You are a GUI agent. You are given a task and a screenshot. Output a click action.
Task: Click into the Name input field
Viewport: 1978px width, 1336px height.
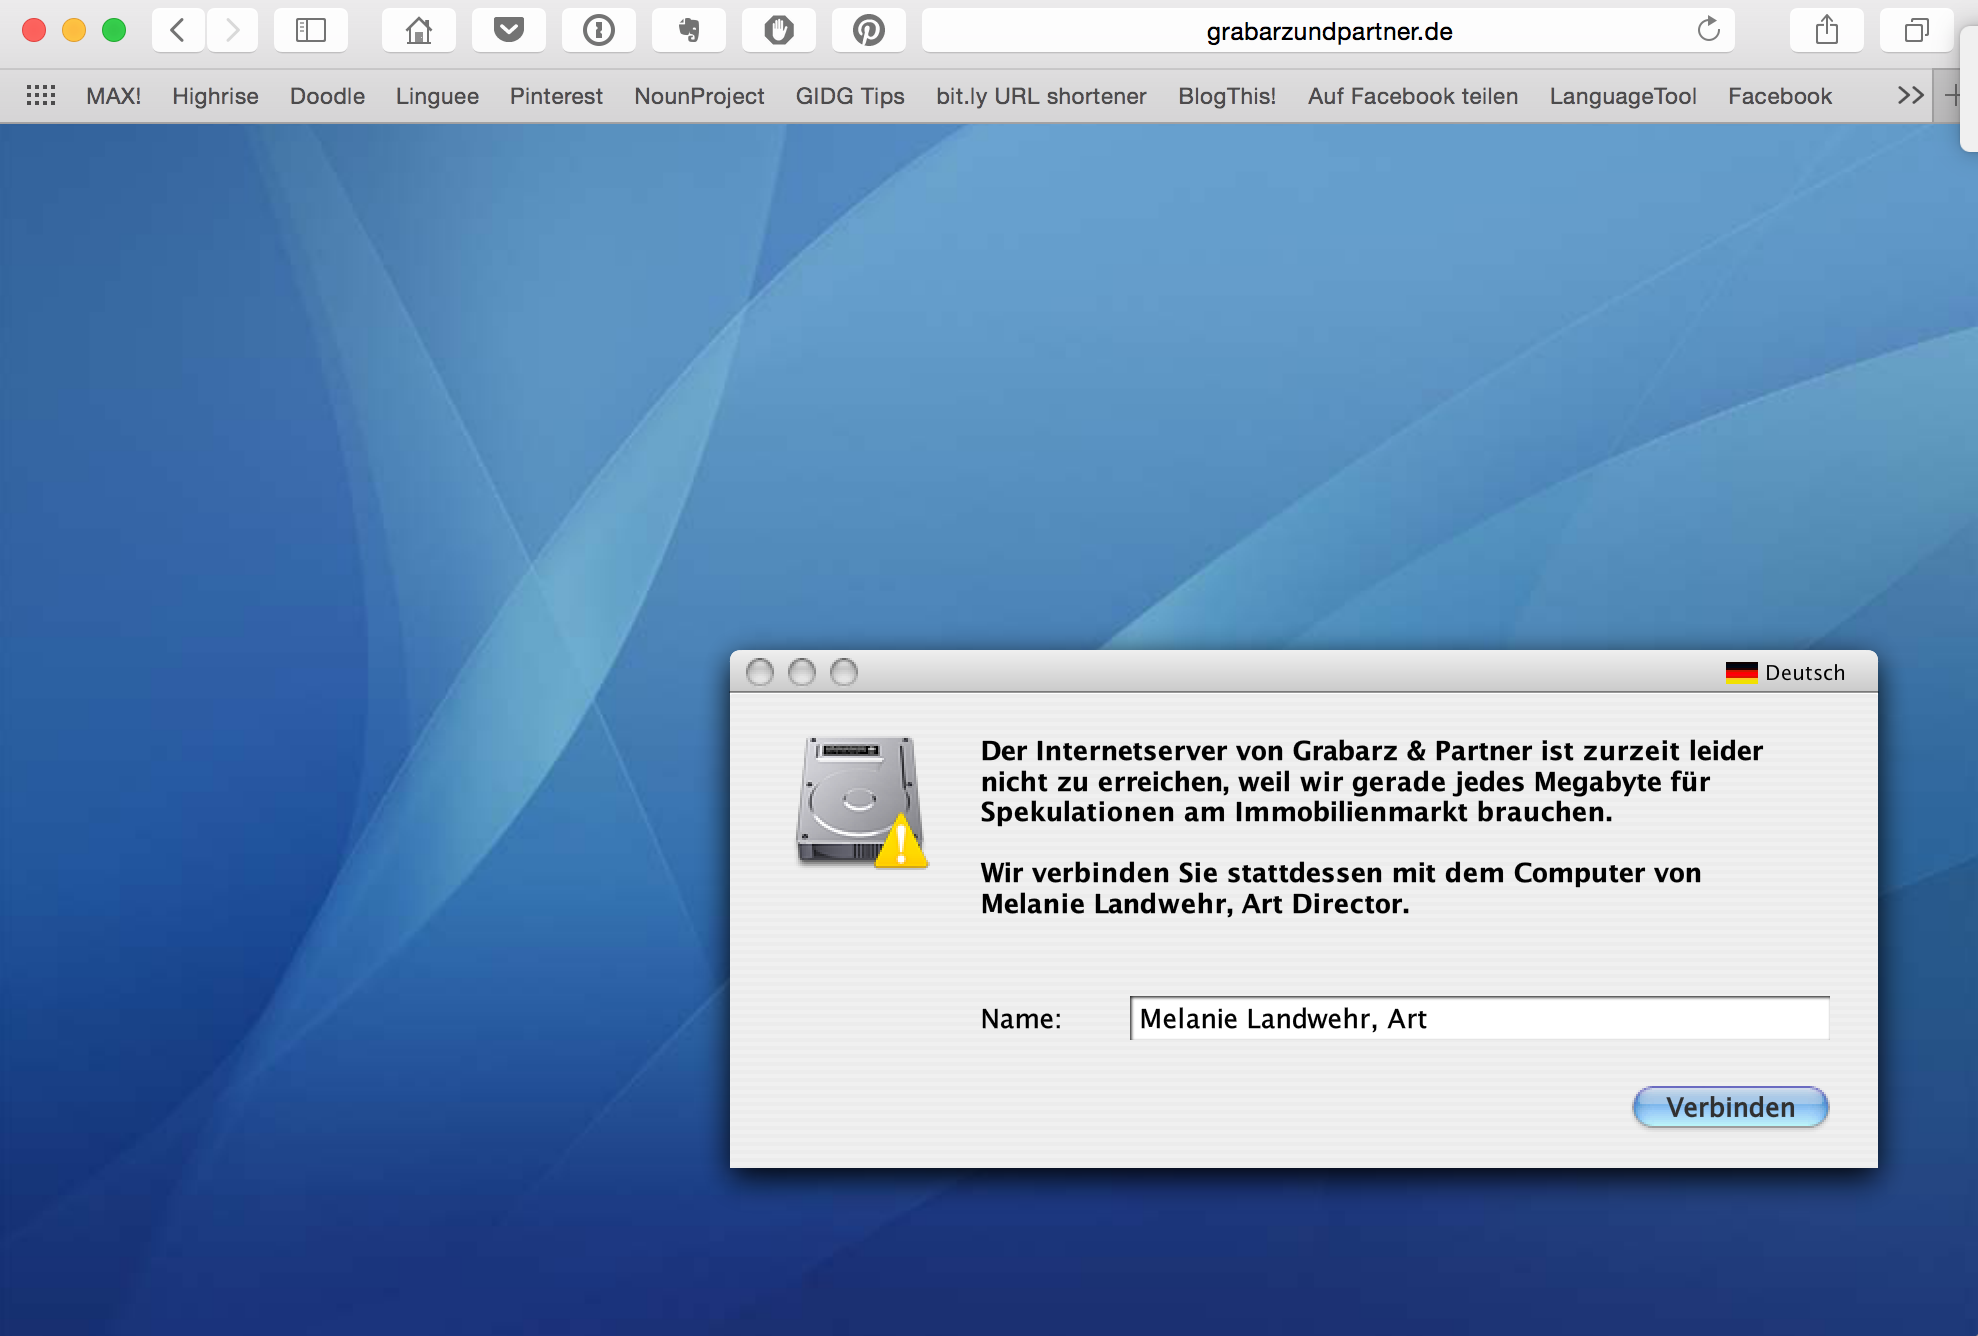(x=1479, y=1018)
